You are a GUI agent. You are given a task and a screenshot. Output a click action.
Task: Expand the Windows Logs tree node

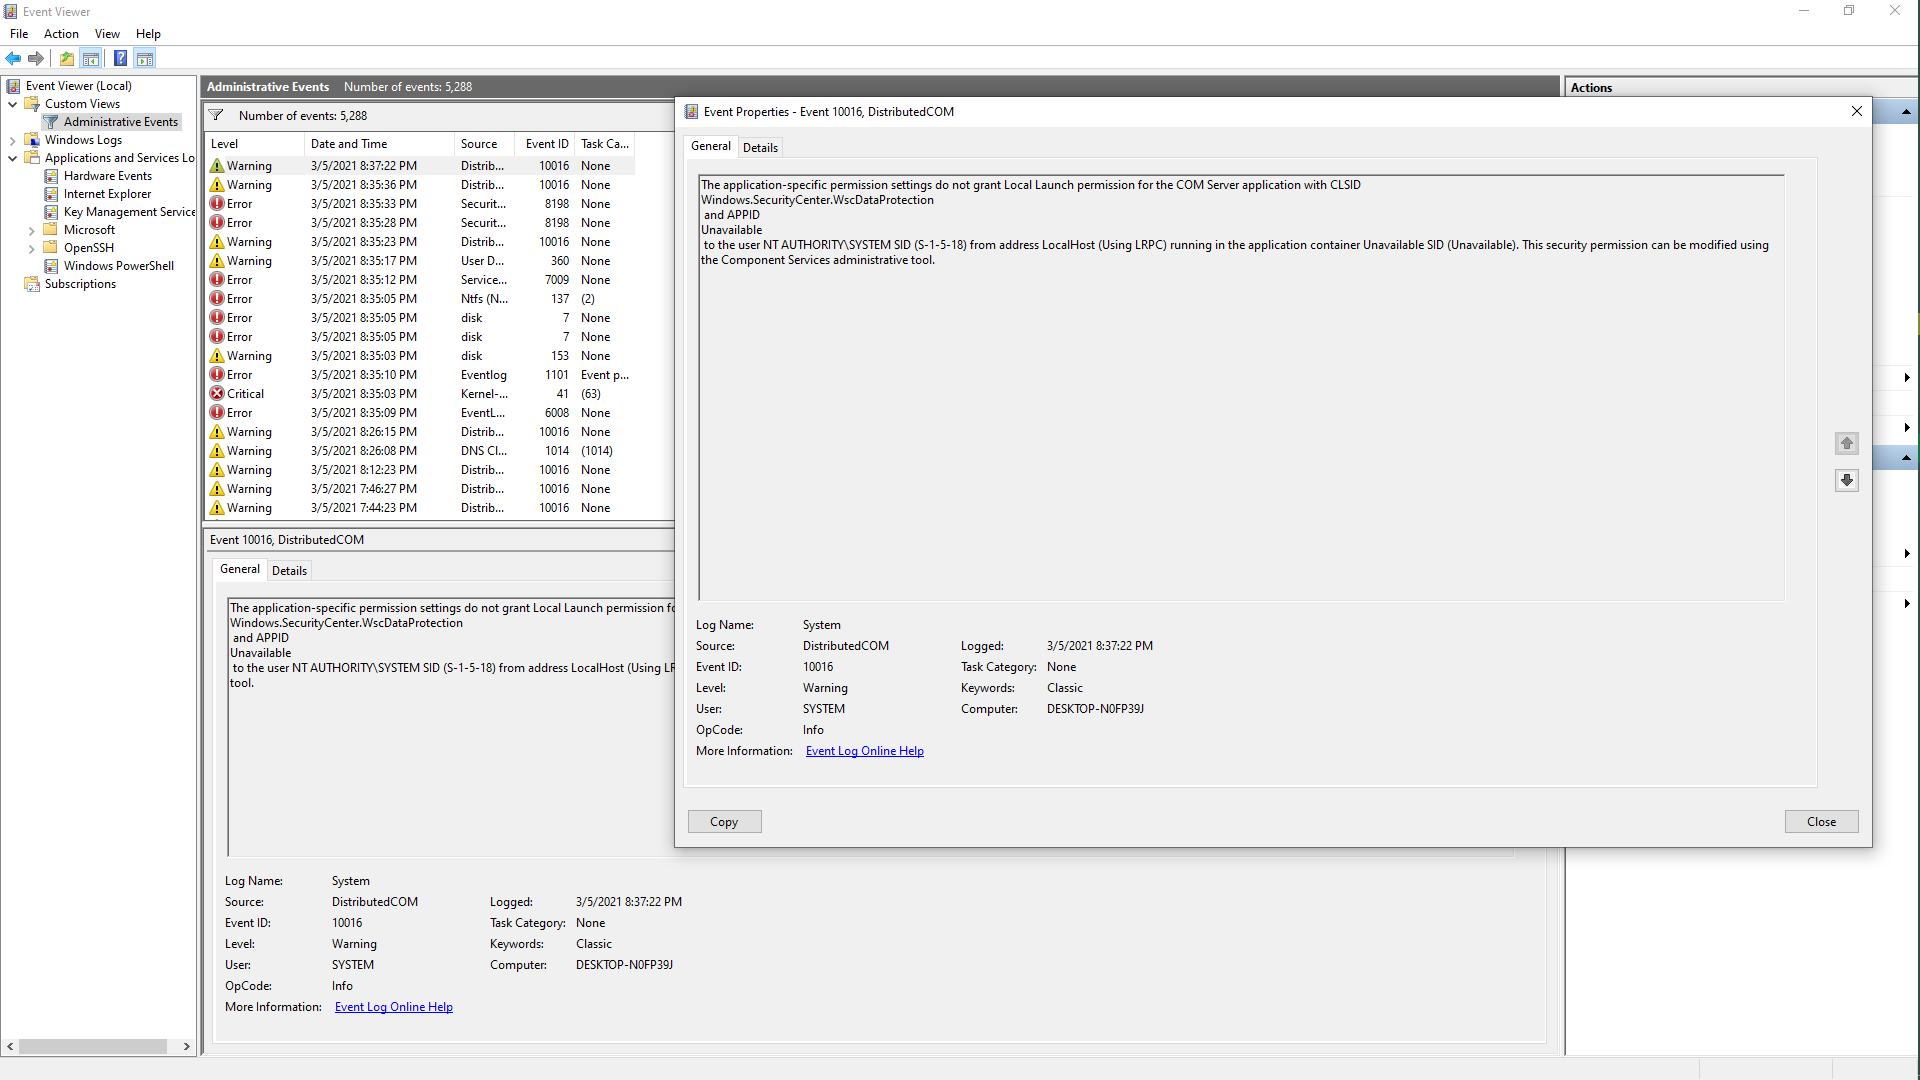tap(12, 140)
